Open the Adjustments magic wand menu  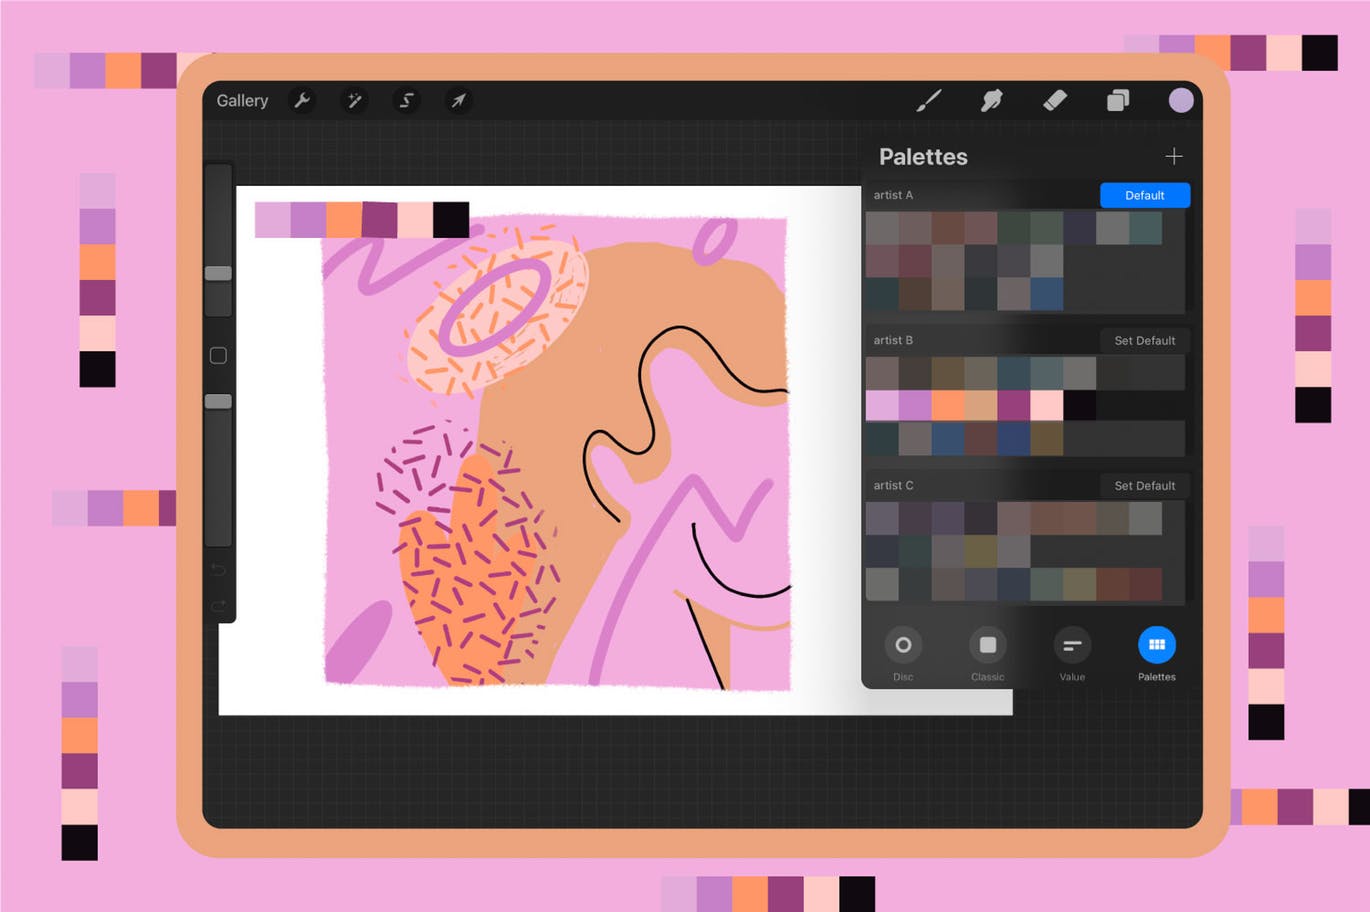pyautogui.click(x=354, y=100)
